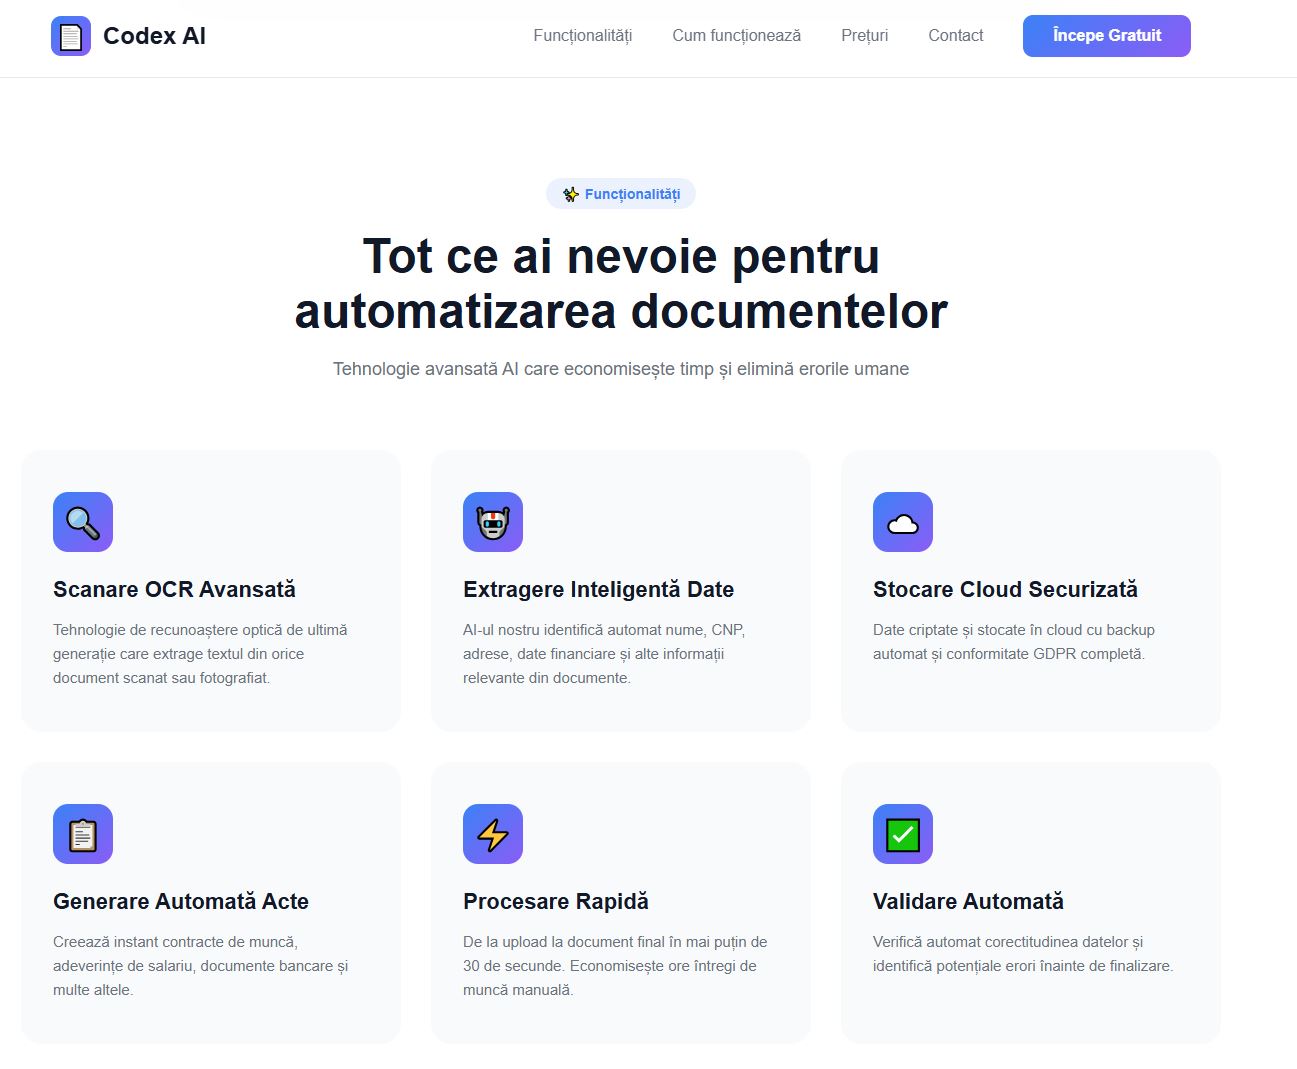Viewport: 1297px width, 1069px height.
Task: Click the Funcționalități badge text above the heading
Action: (x=632, y=194)
